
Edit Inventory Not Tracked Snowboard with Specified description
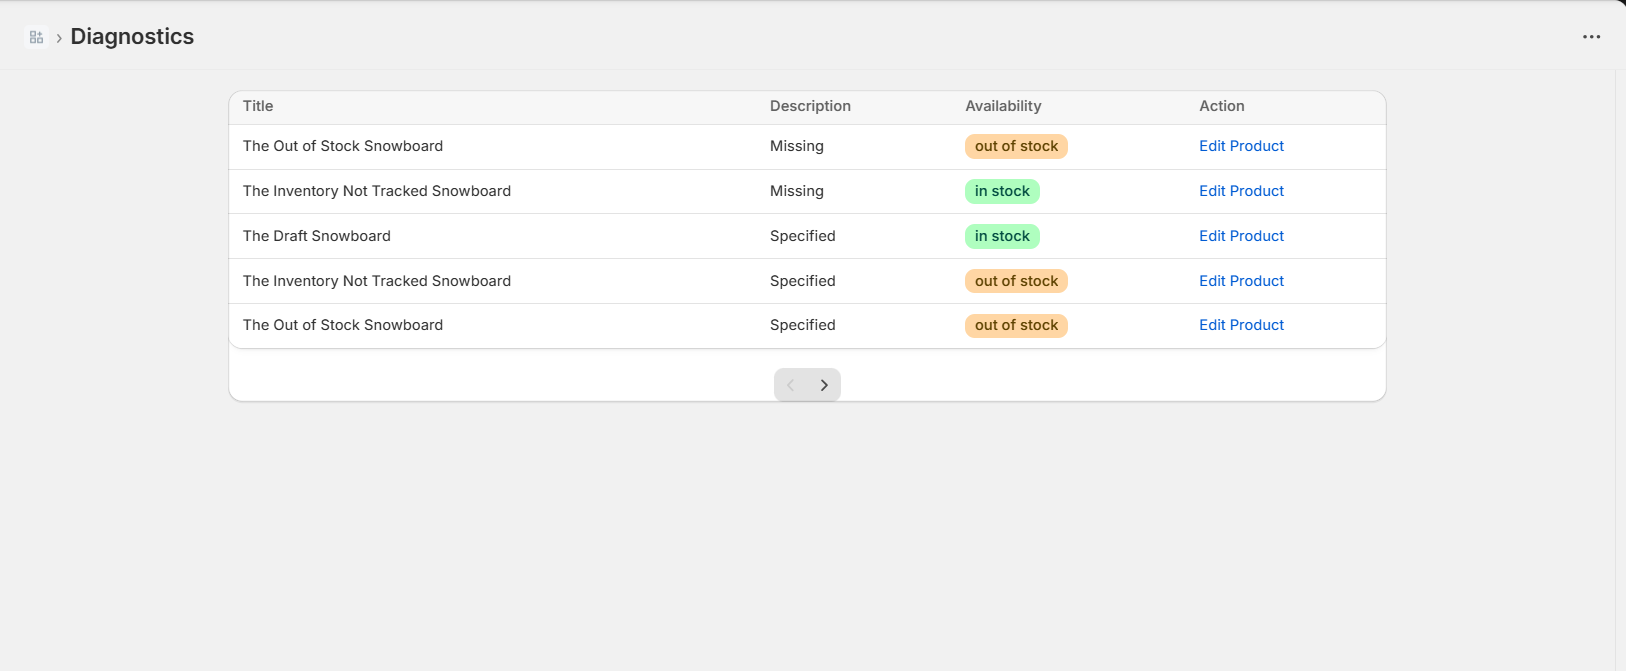1241,281
